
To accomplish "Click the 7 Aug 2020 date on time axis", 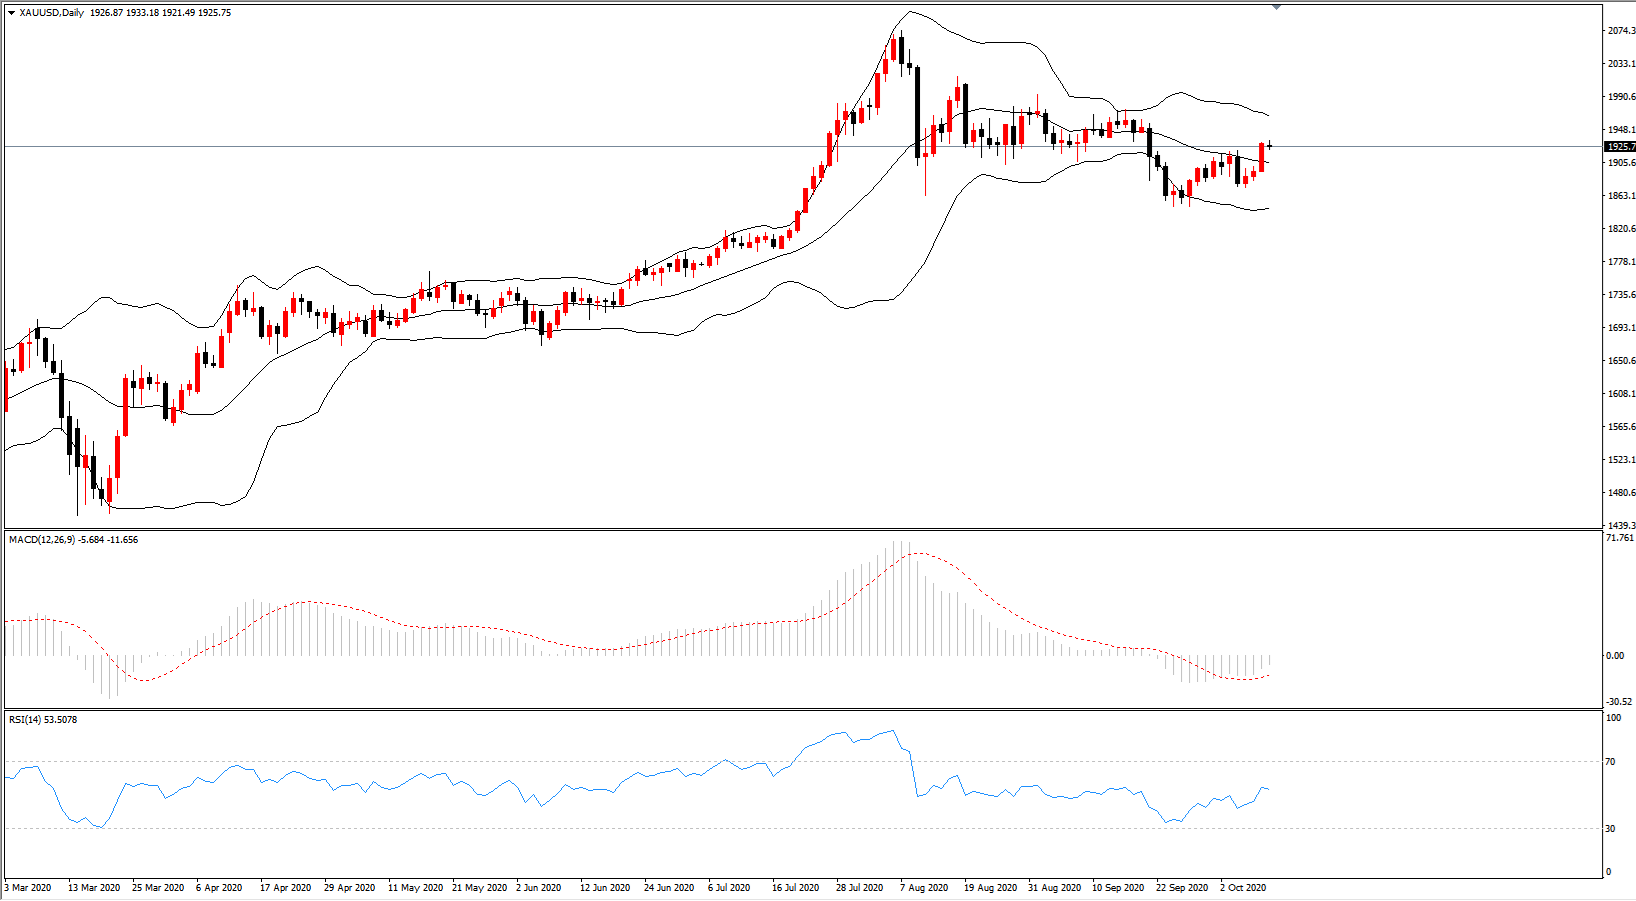I will 924,888.
